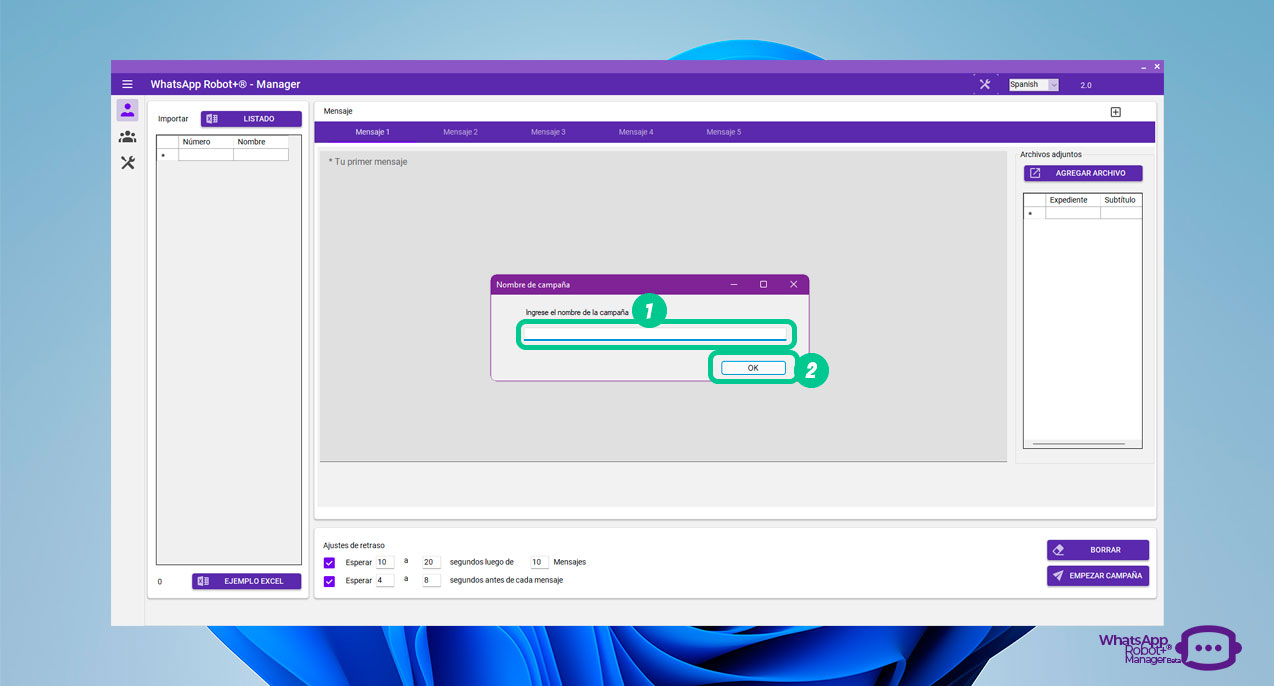Click the empty cell under Nombre

[261, 155]
